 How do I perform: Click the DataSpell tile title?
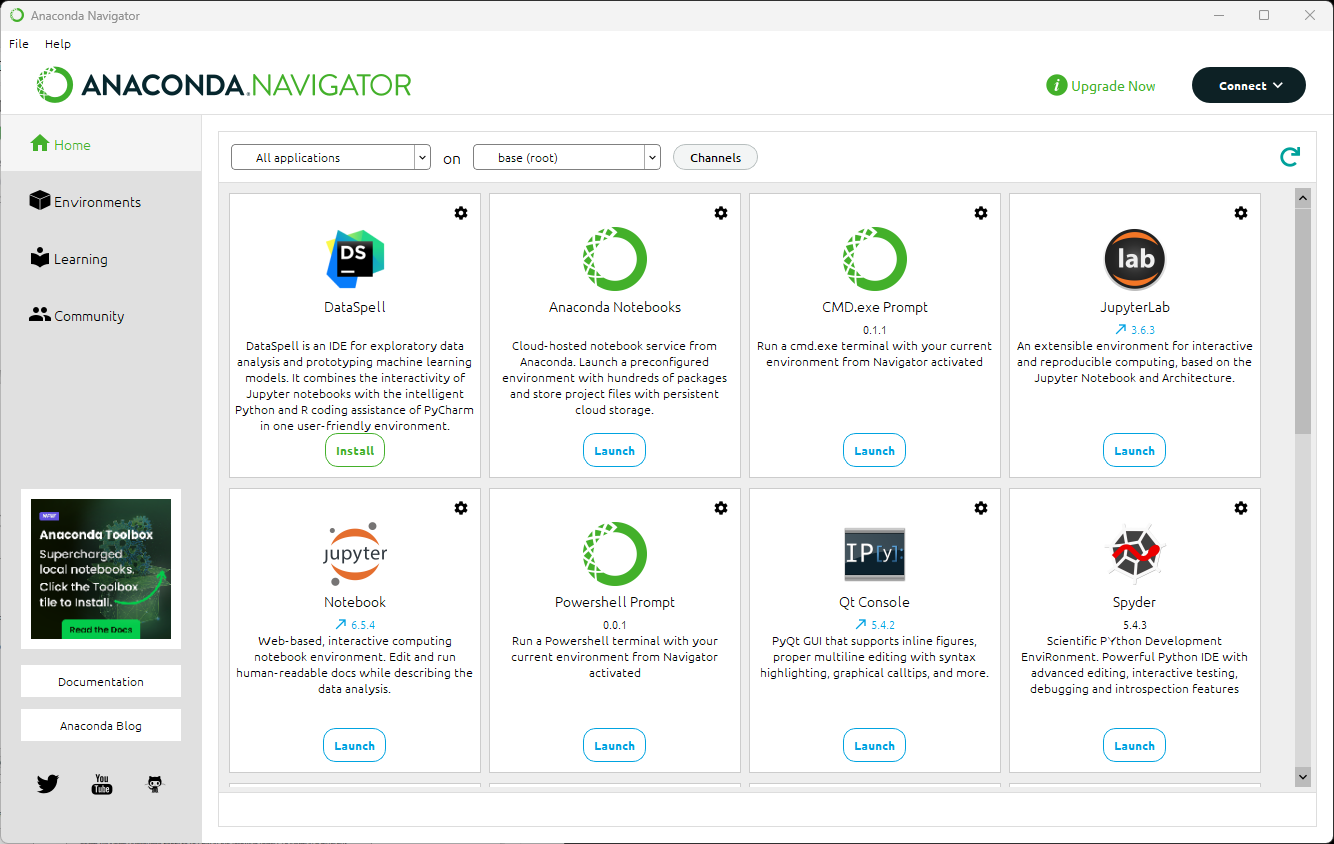coord(355,307)
